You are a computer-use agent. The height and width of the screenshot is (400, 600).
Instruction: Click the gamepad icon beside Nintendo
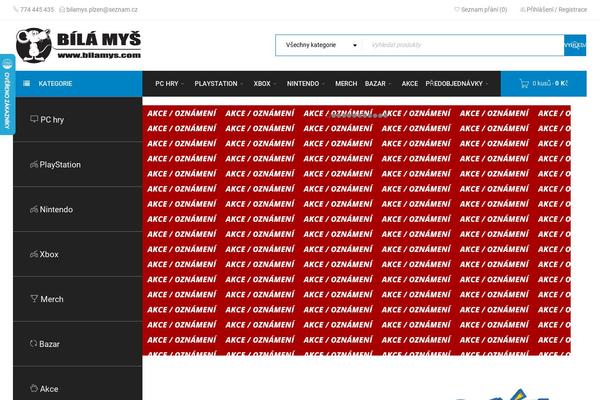pos(34,209)
